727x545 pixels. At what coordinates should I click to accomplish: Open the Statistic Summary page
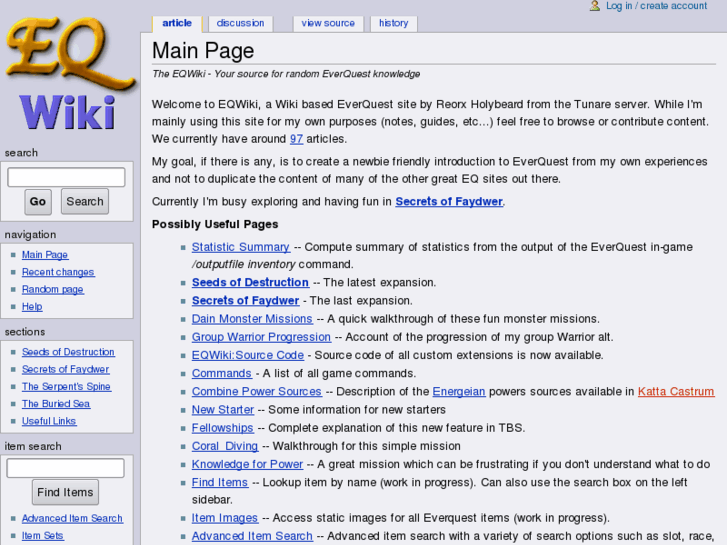tap(241, 247)
